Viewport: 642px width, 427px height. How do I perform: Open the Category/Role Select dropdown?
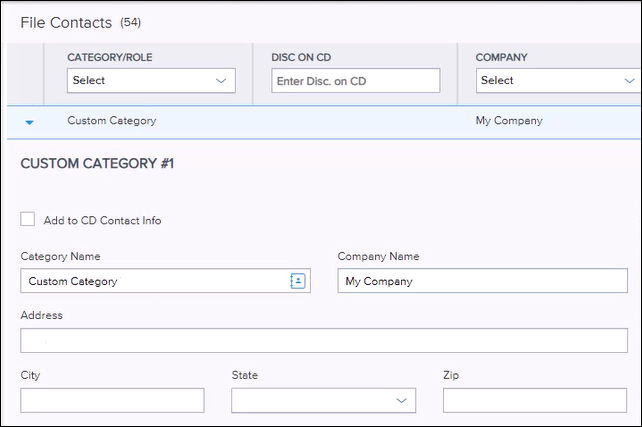point(151,80)
